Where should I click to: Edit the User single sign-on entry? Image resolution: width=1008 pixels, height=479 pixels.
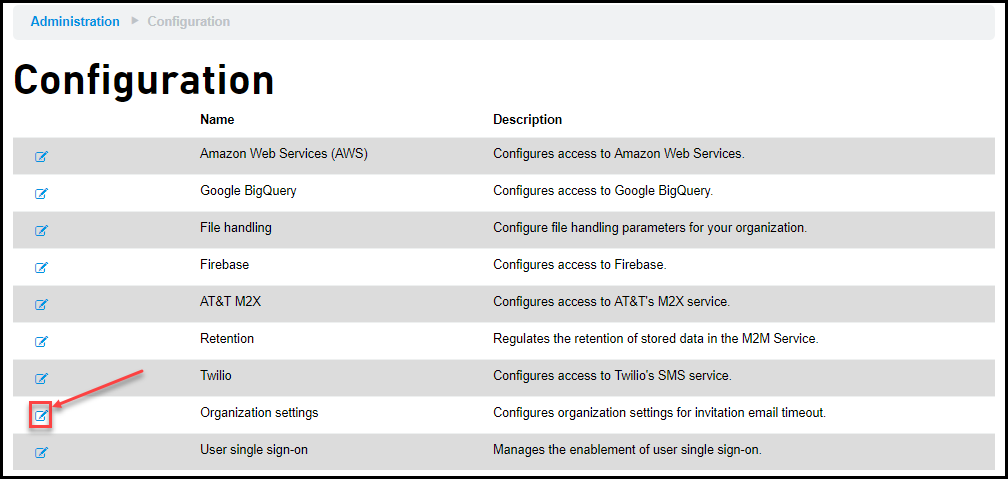point(41,453)
